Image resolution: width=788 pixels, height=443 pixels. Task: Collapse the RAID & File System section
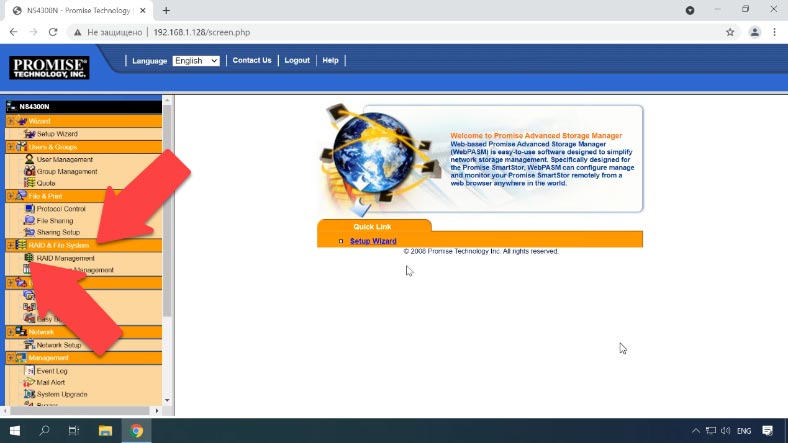[x=11, y=245]
